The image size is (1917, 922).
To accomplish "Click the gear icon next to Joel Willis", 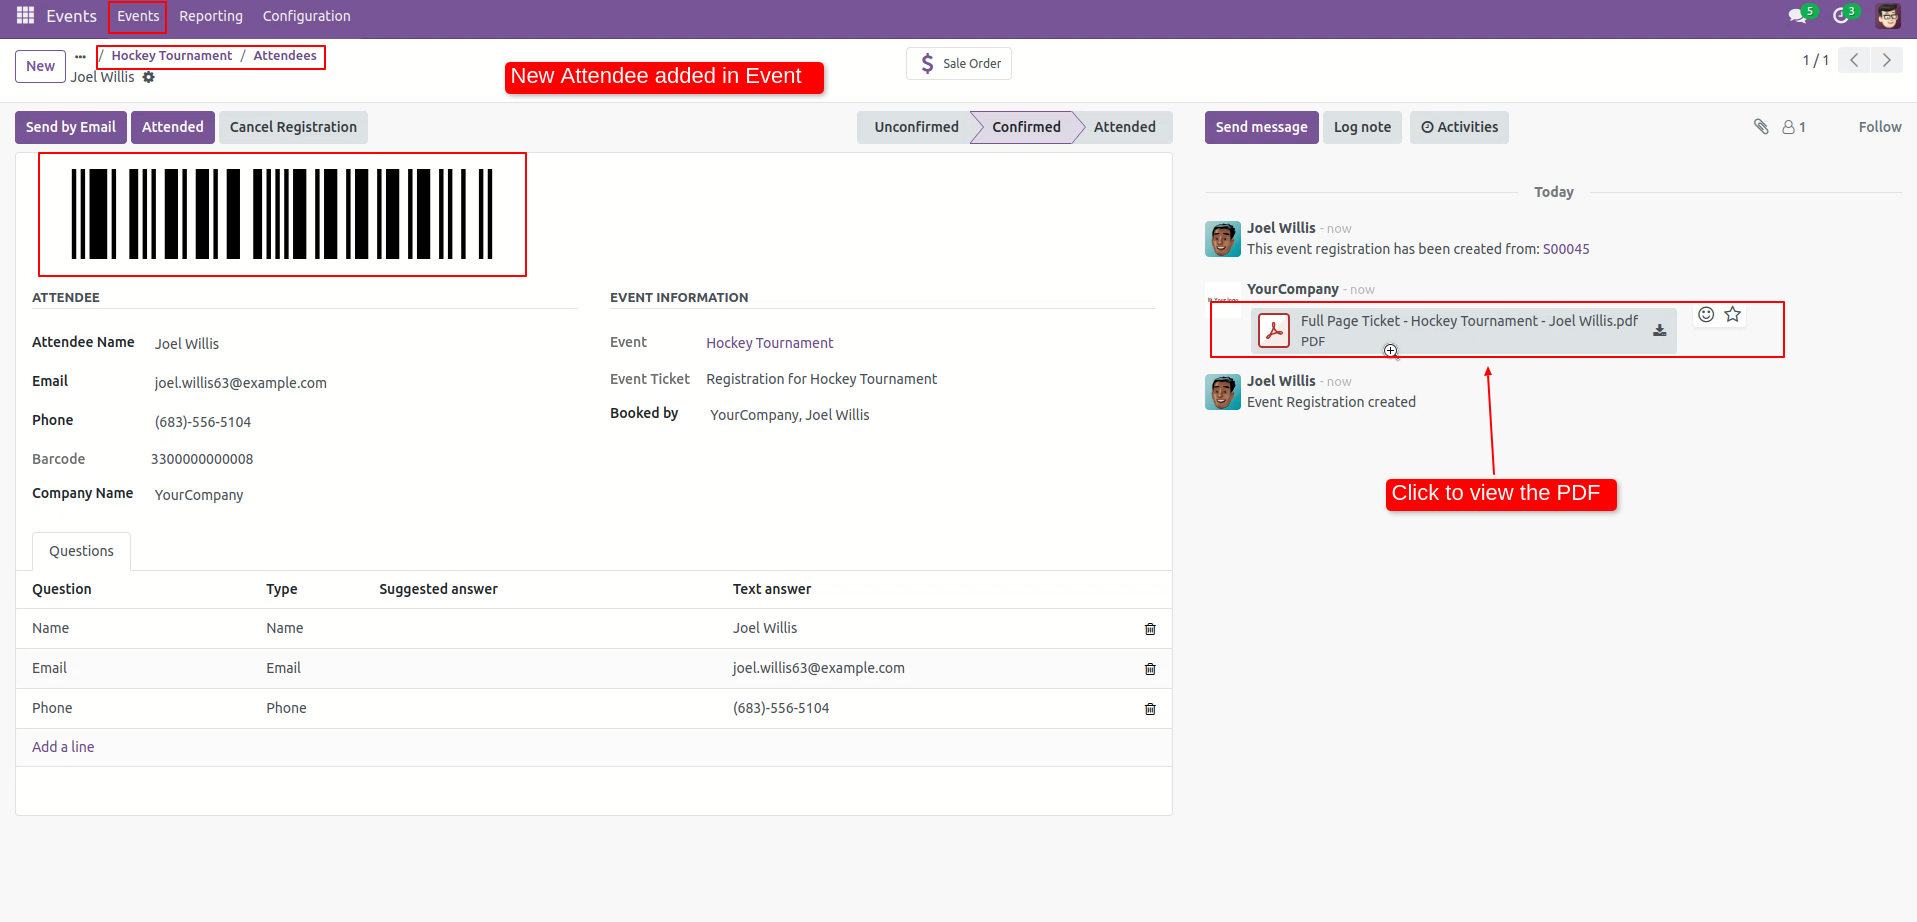I will pos(149,77).
